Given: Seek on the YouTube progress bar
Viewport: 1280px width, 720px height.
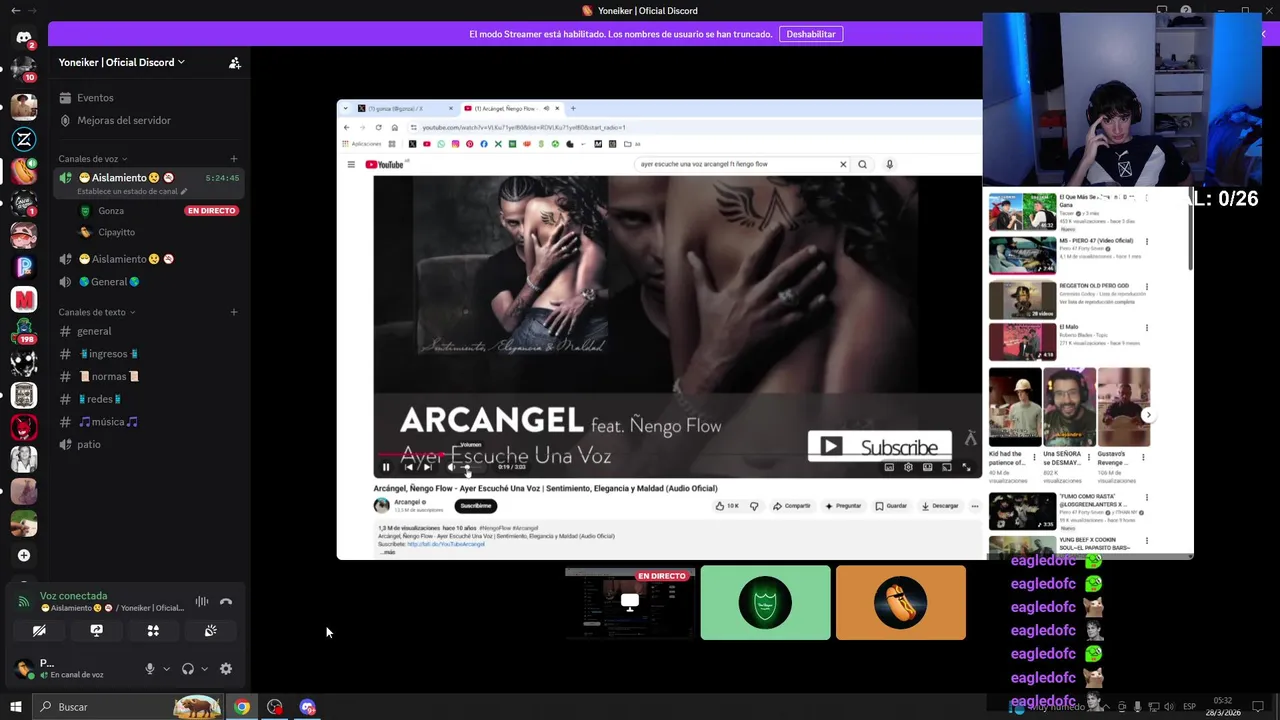Looking at the screenshot, I should 678,455.
